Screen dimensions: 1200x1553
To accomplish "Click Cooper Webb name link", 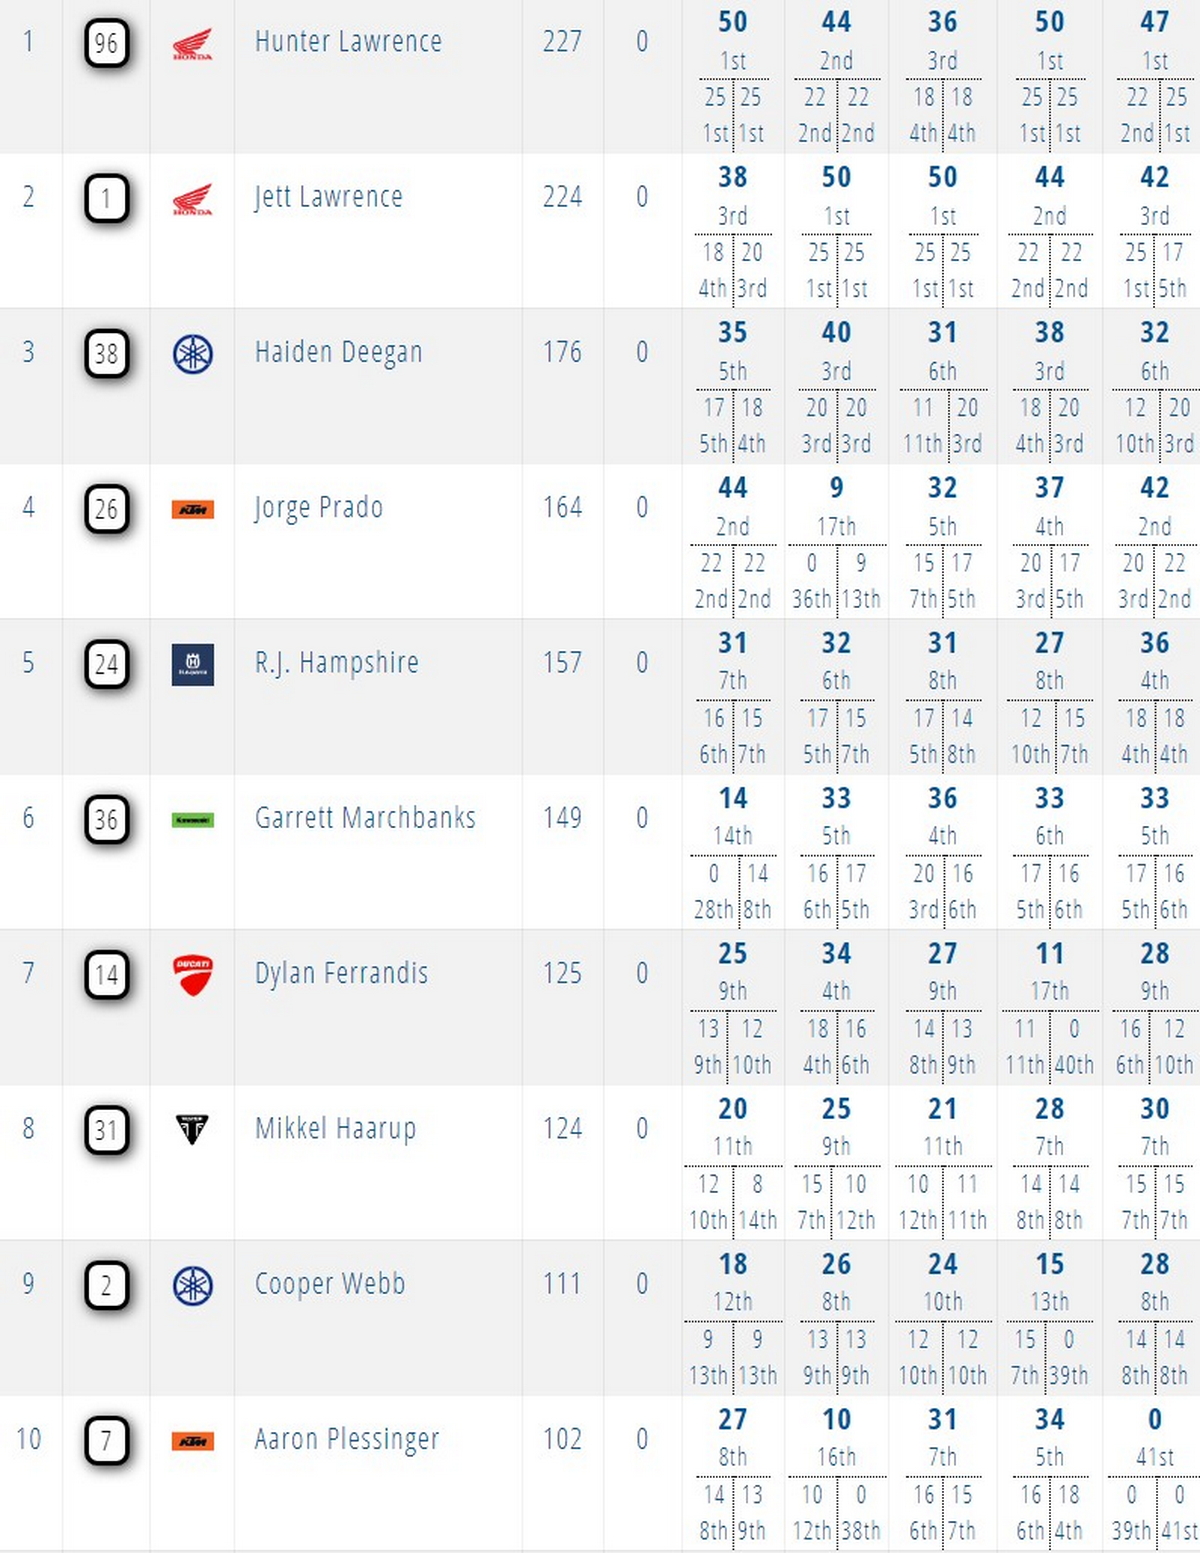I will click(x=330, y=1284).
